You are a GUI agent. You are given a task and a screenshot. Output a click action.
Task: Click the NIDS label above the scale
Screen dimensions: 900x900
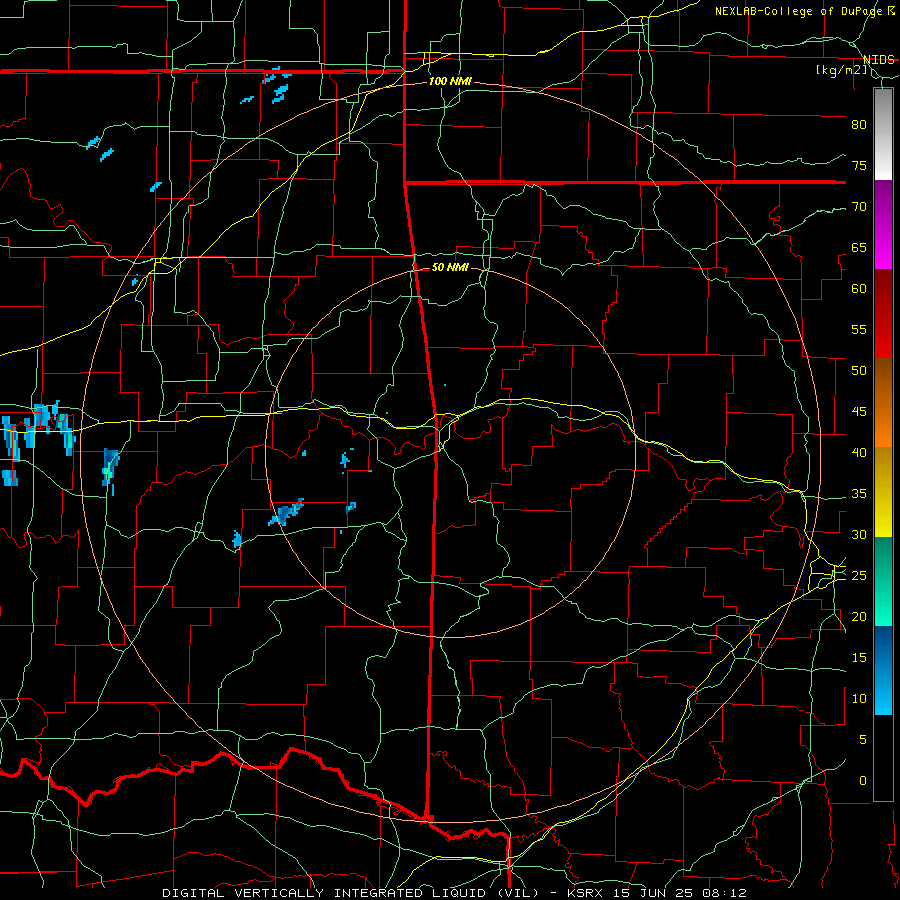(x=878, y=60)
